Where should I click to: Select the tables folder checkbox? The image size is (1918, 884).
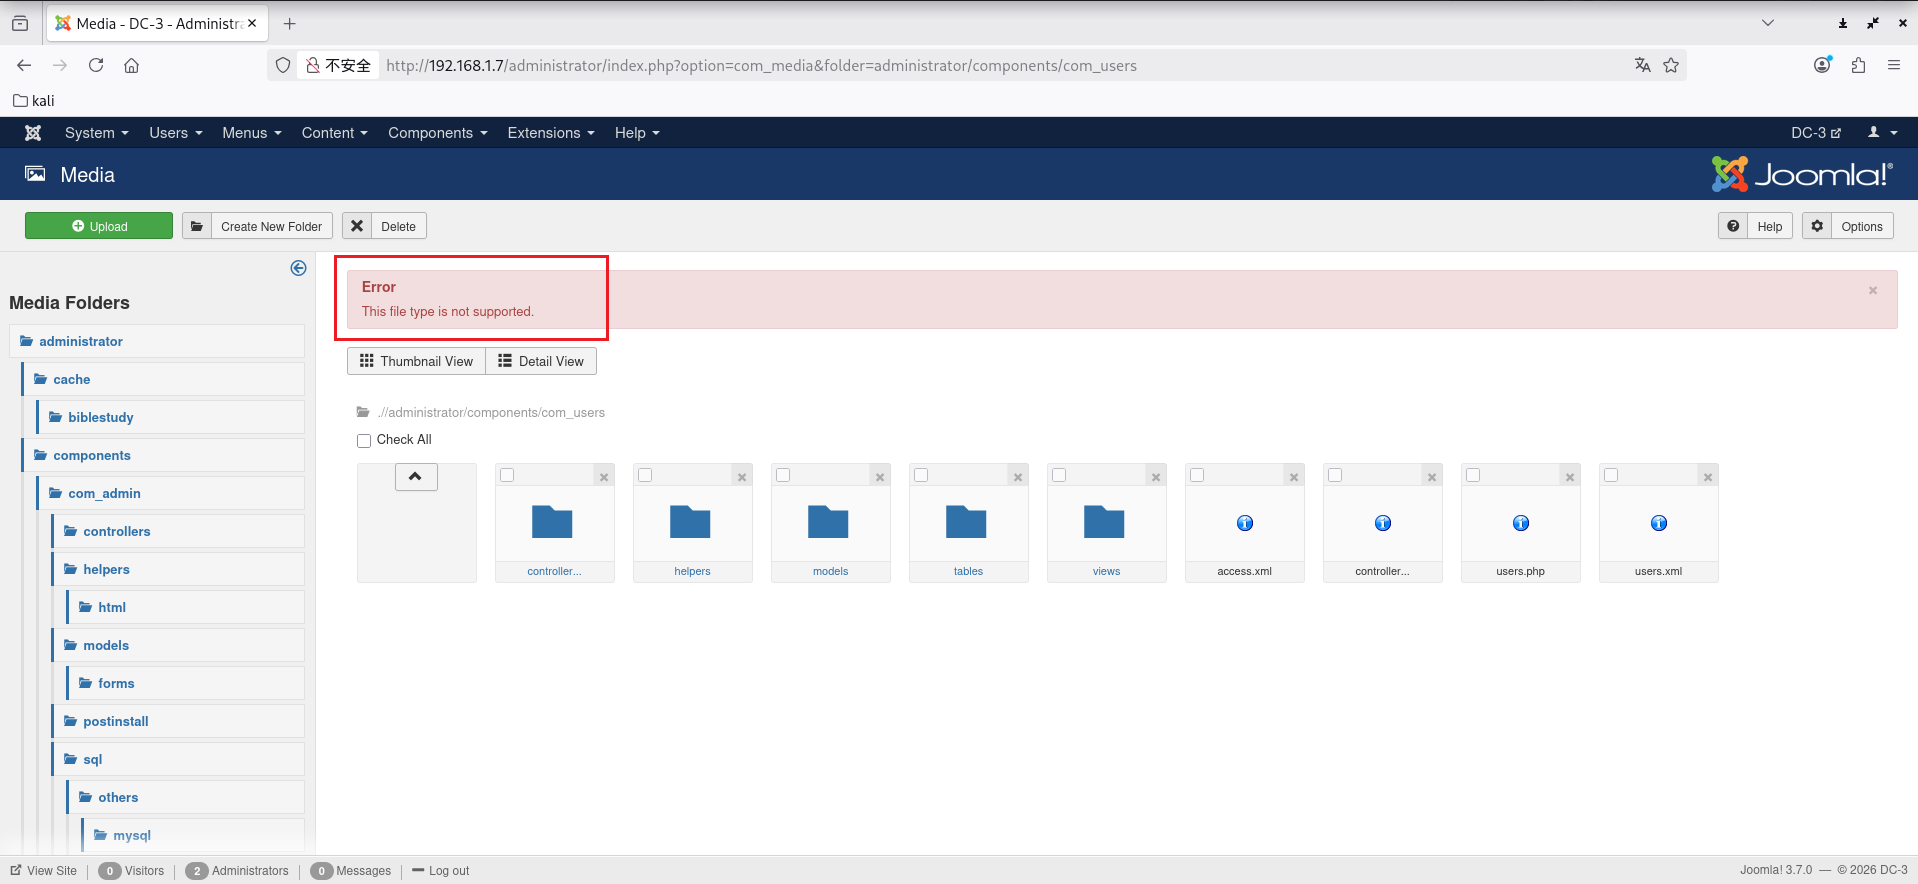(x=921, y=475)
